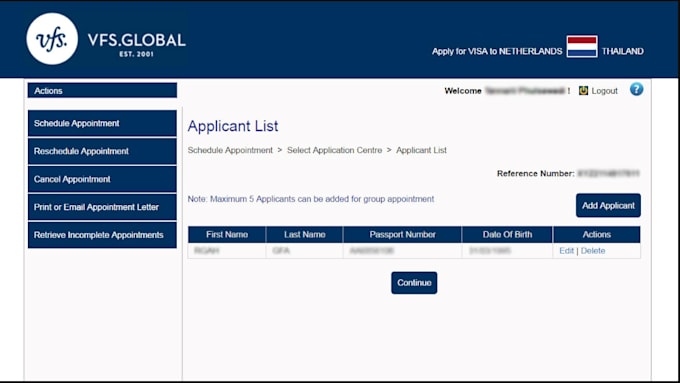The image size is (680, 383).
Task: Go to Select Application Centre breadcrumb
Action: (334, 150)
